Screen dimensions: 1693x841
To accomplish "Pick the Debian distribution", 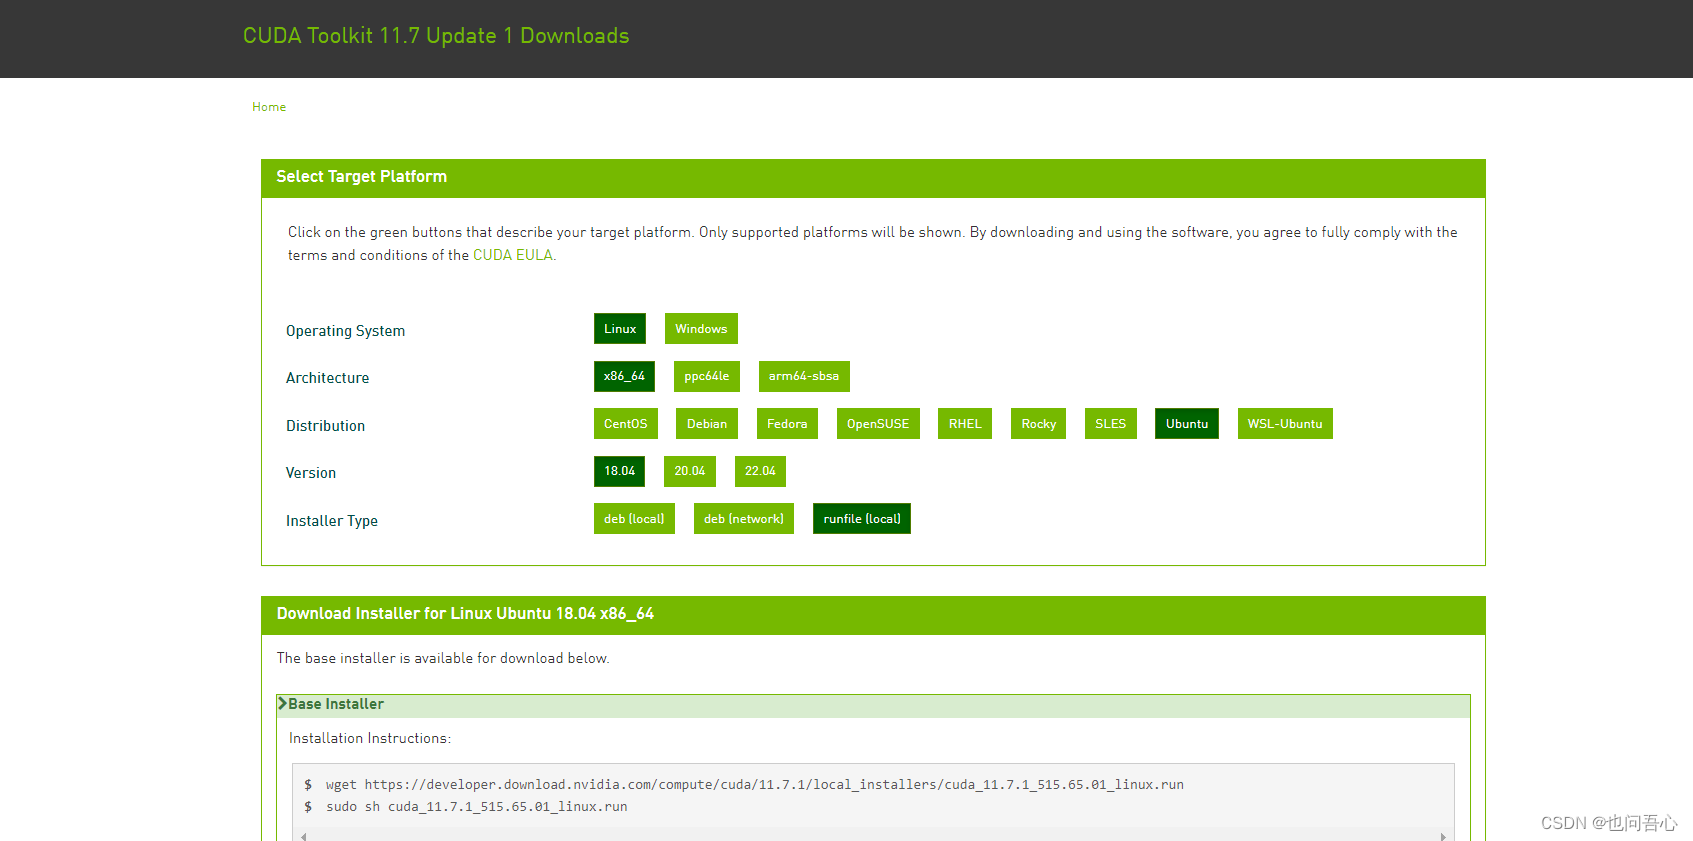I will tap(707, 424).
